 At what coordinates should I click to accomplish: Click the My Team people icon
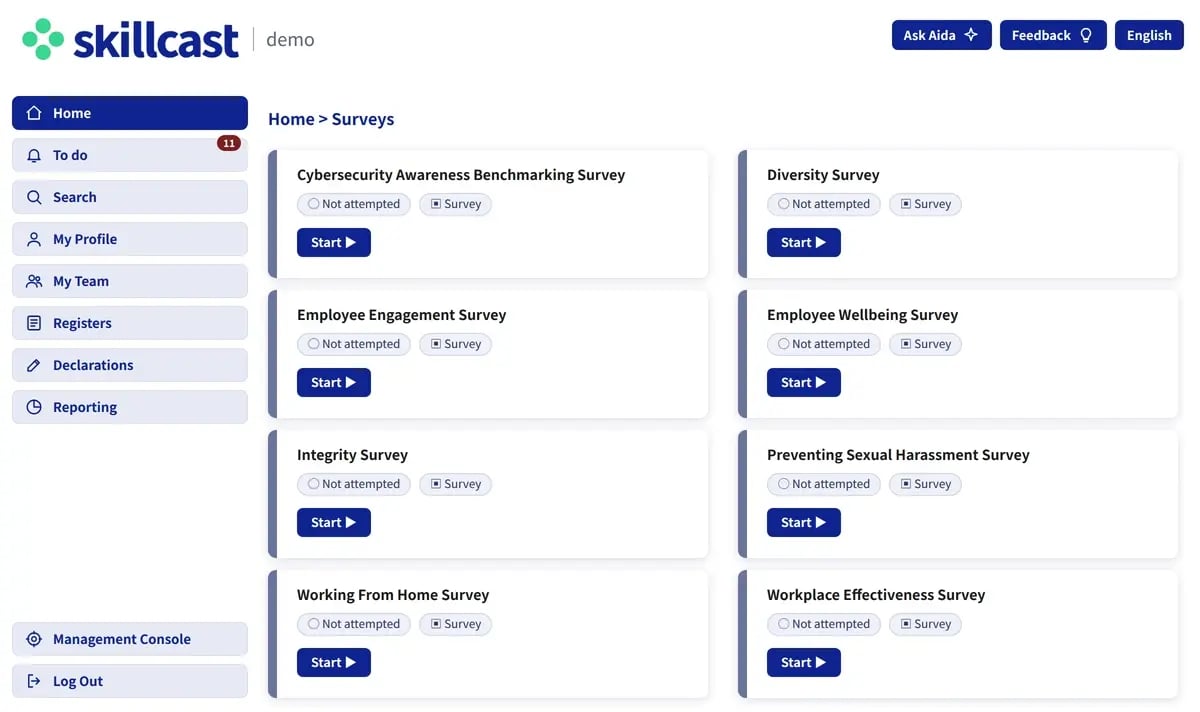coord(34,281)
